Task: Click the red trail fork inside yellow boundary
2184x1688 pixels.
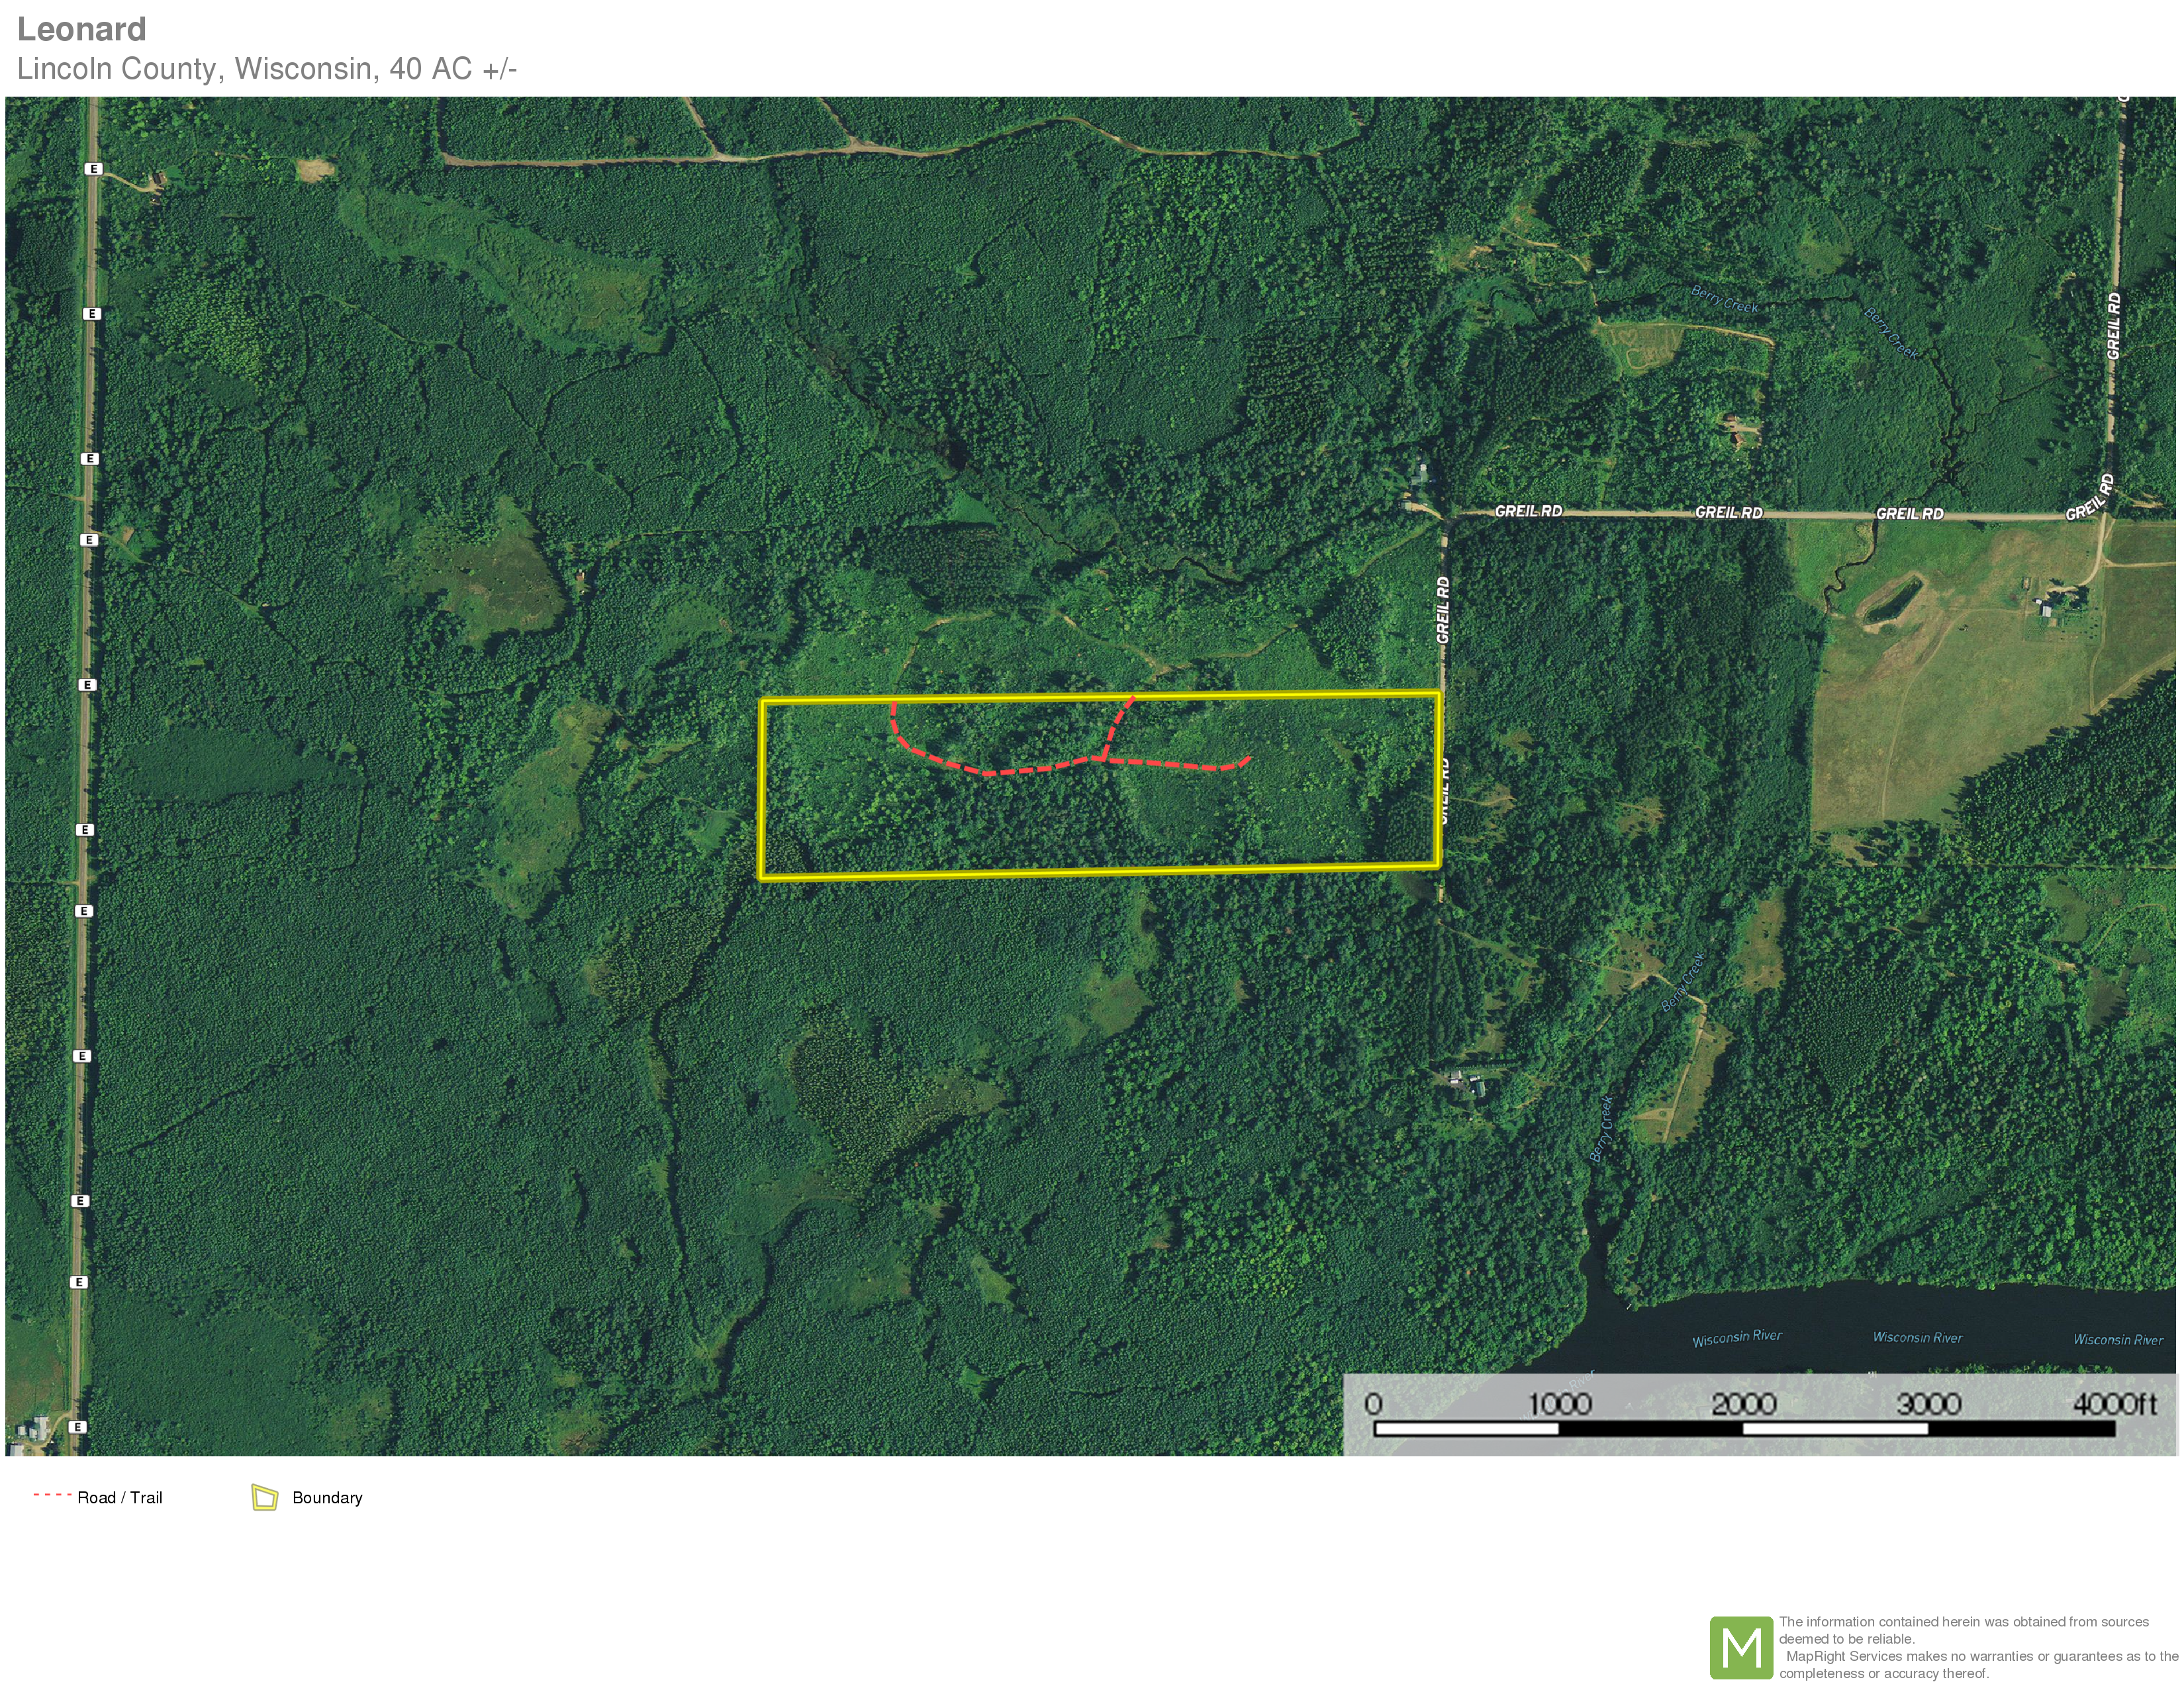Action: [1103, 759]
